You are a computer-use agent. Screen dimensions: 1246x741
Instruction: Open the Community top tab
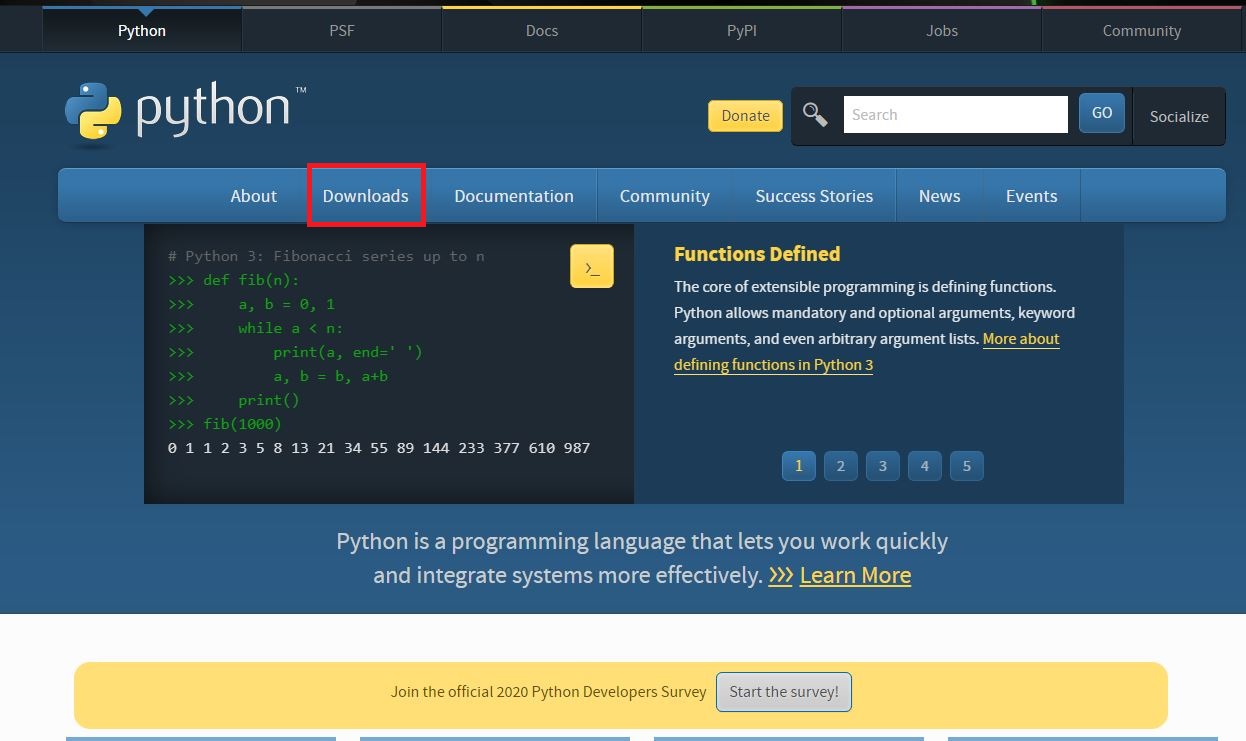pos(1142,31)
